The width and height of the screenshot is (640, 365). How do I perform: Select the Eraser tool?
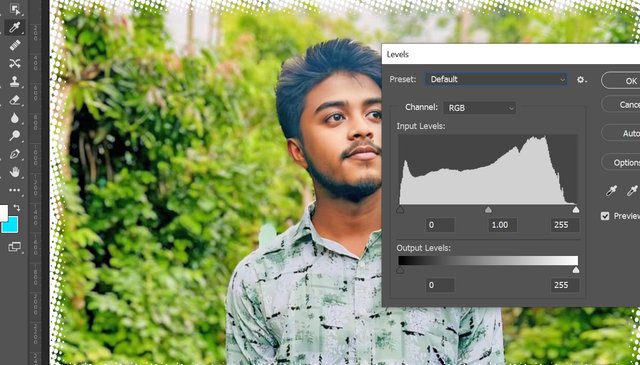coord(15,100)
